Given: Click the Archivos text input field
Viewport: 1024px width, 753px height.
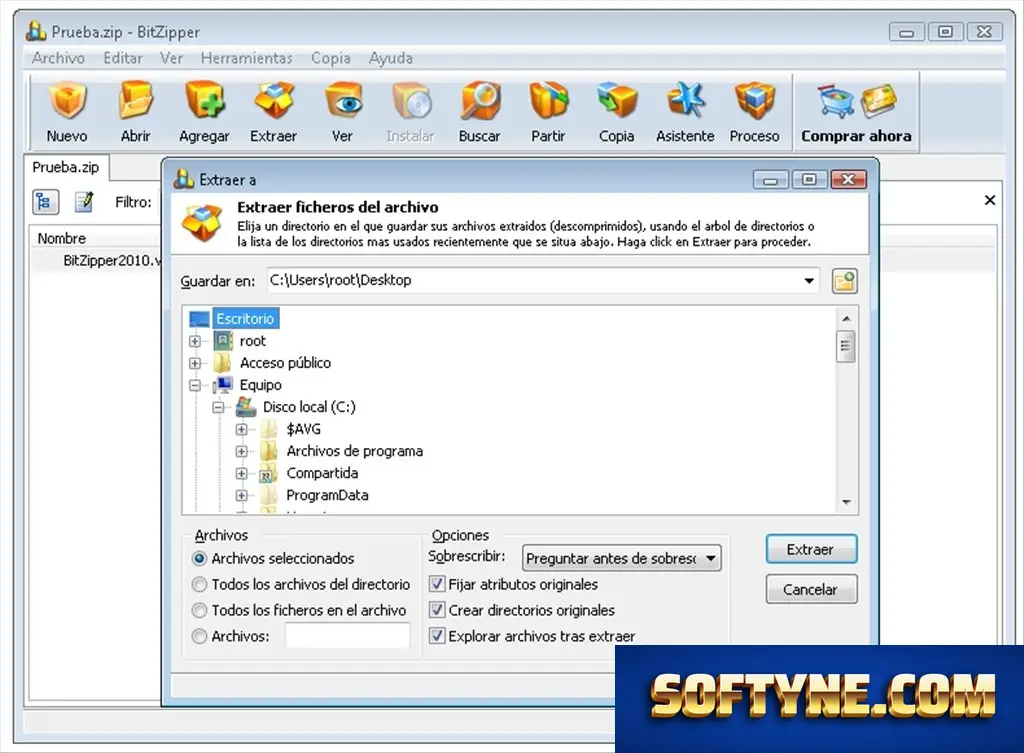Looking at the screenshot, I should click(x=347, y=635).
